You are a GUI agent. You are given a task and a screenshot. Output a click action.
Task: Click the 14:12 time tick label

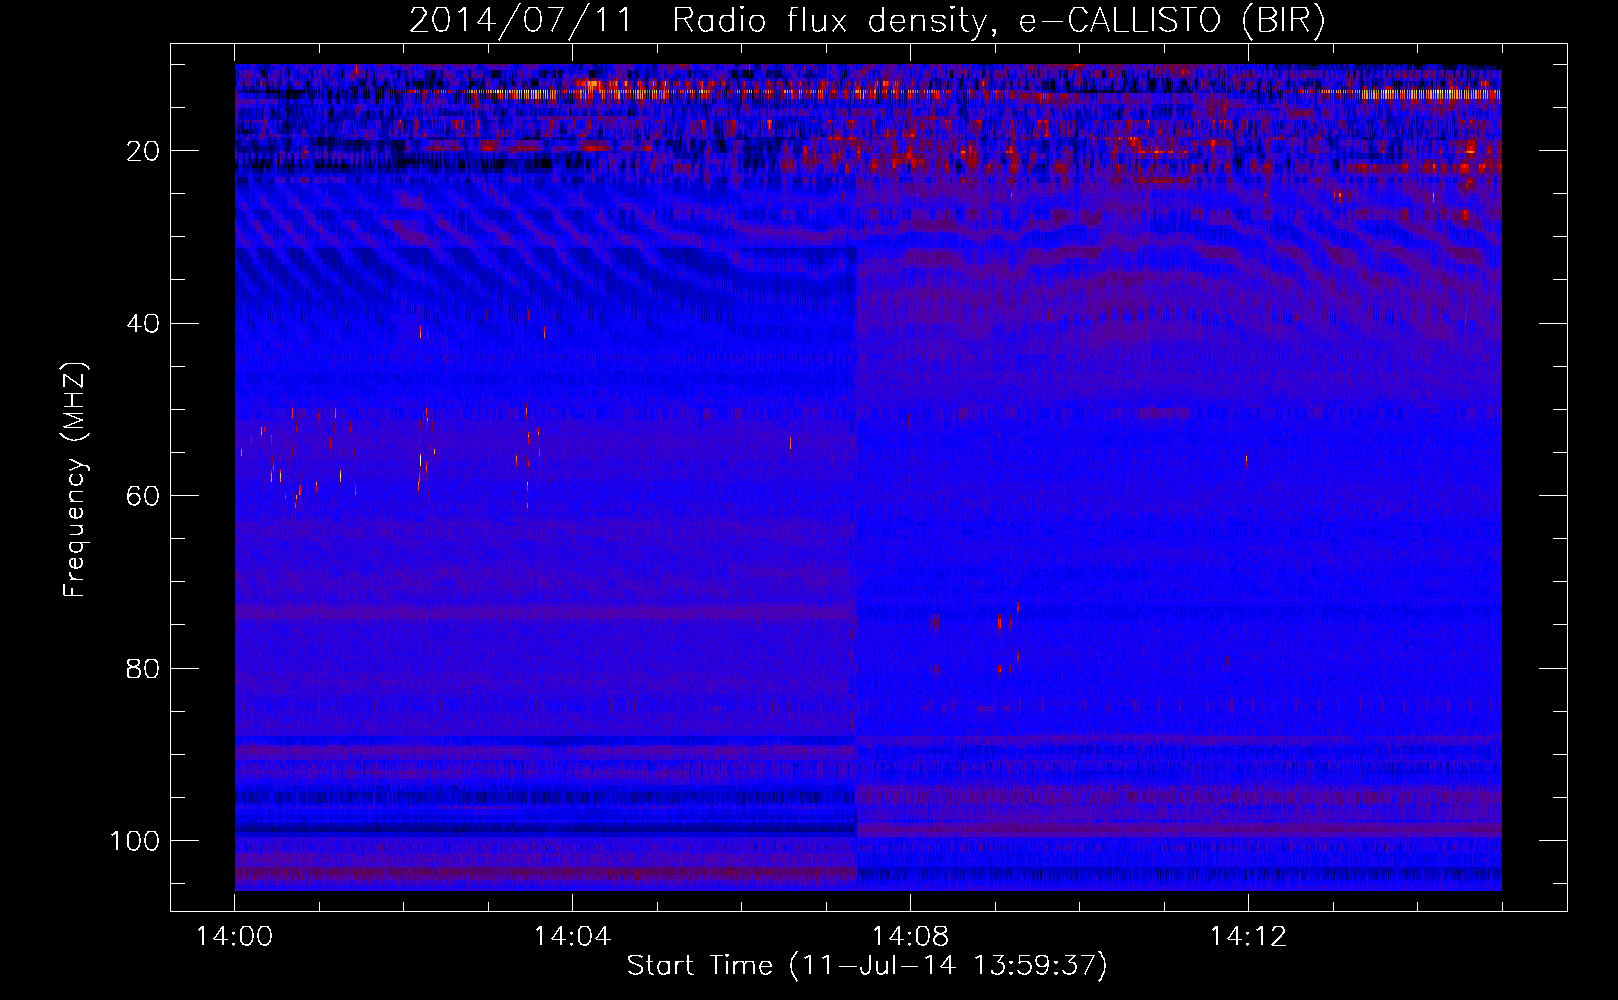click(1248, 937)
